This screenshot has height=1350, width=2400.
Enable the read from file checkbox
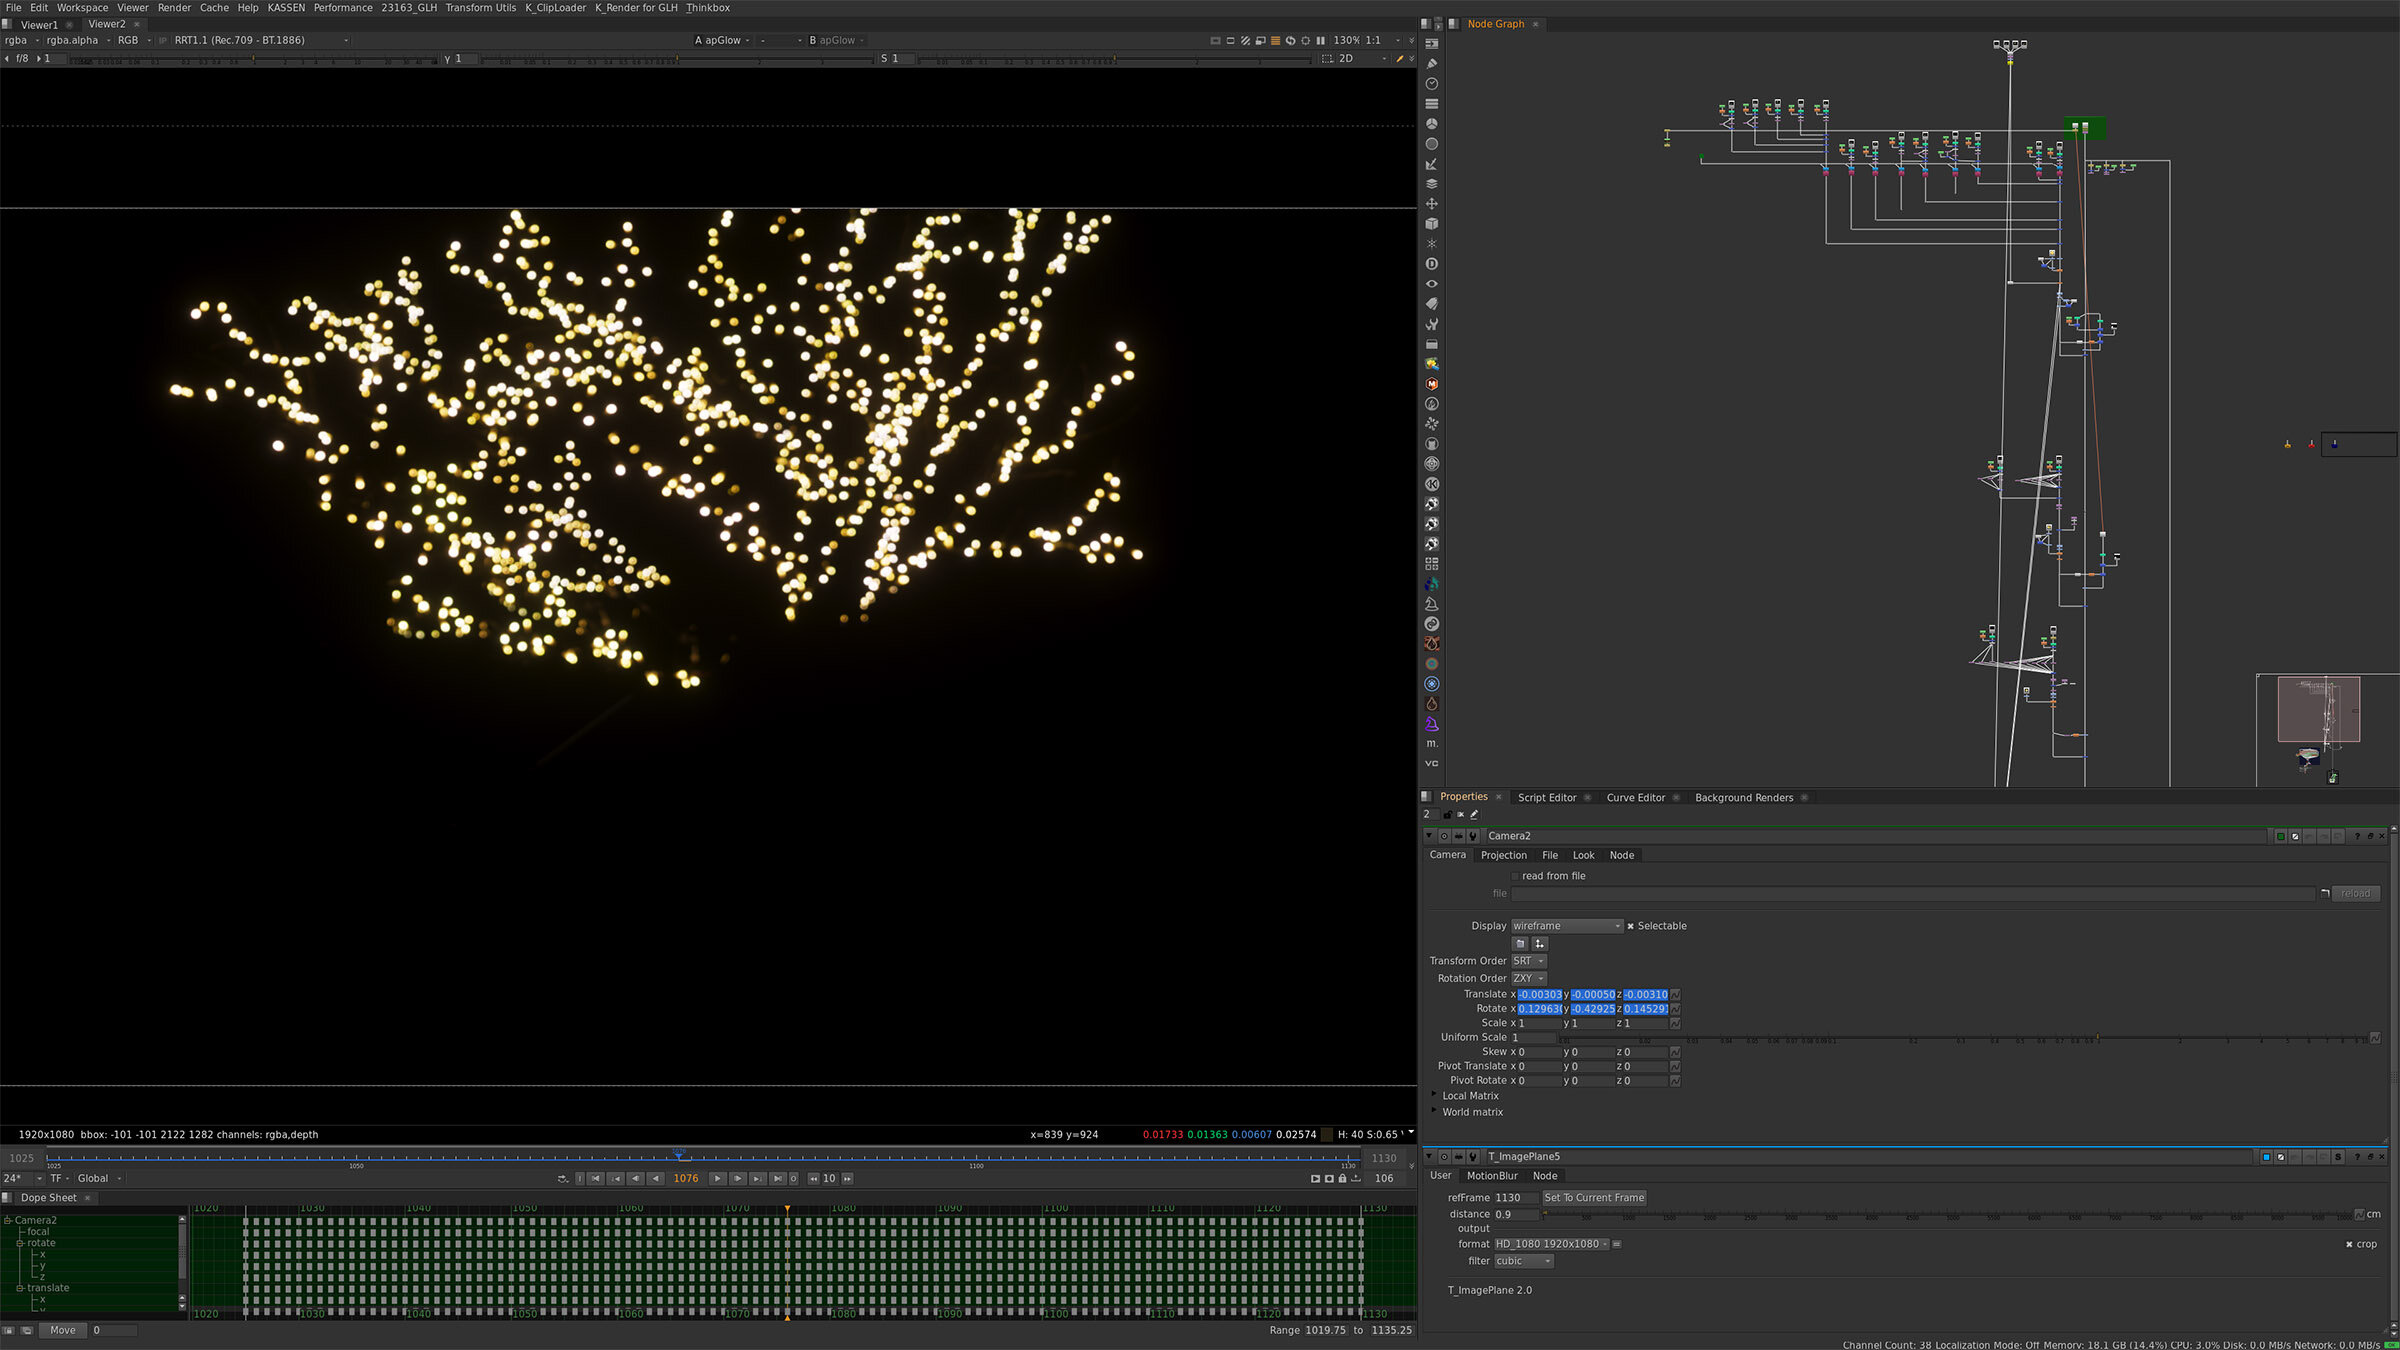(x=1515, y=876)
